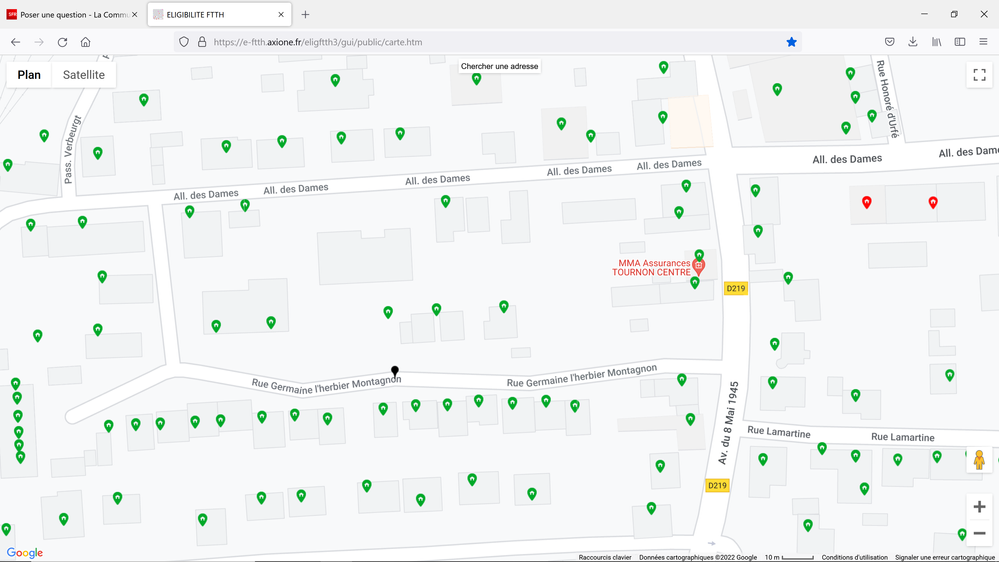Click Signaler une erreur cartographique link
The width and height of the screenshot is (999, 562).
[944, 557]
